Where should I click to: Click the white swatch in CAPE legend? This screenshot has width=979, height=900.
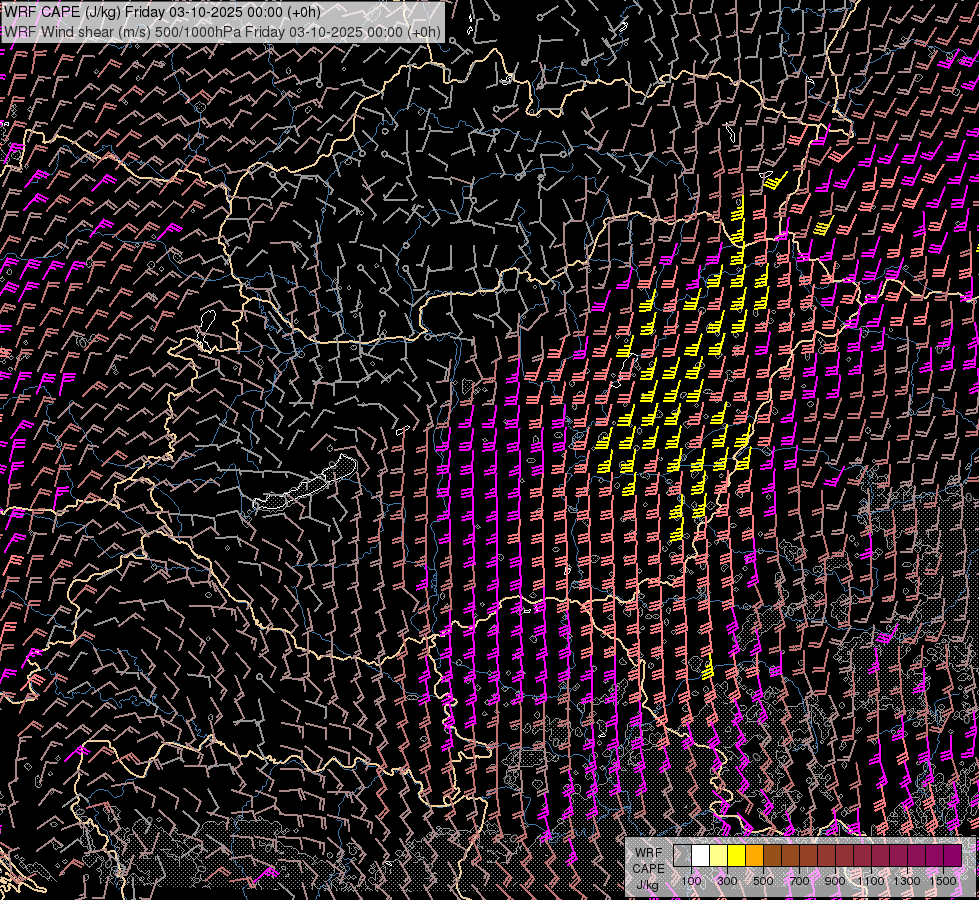700,855
